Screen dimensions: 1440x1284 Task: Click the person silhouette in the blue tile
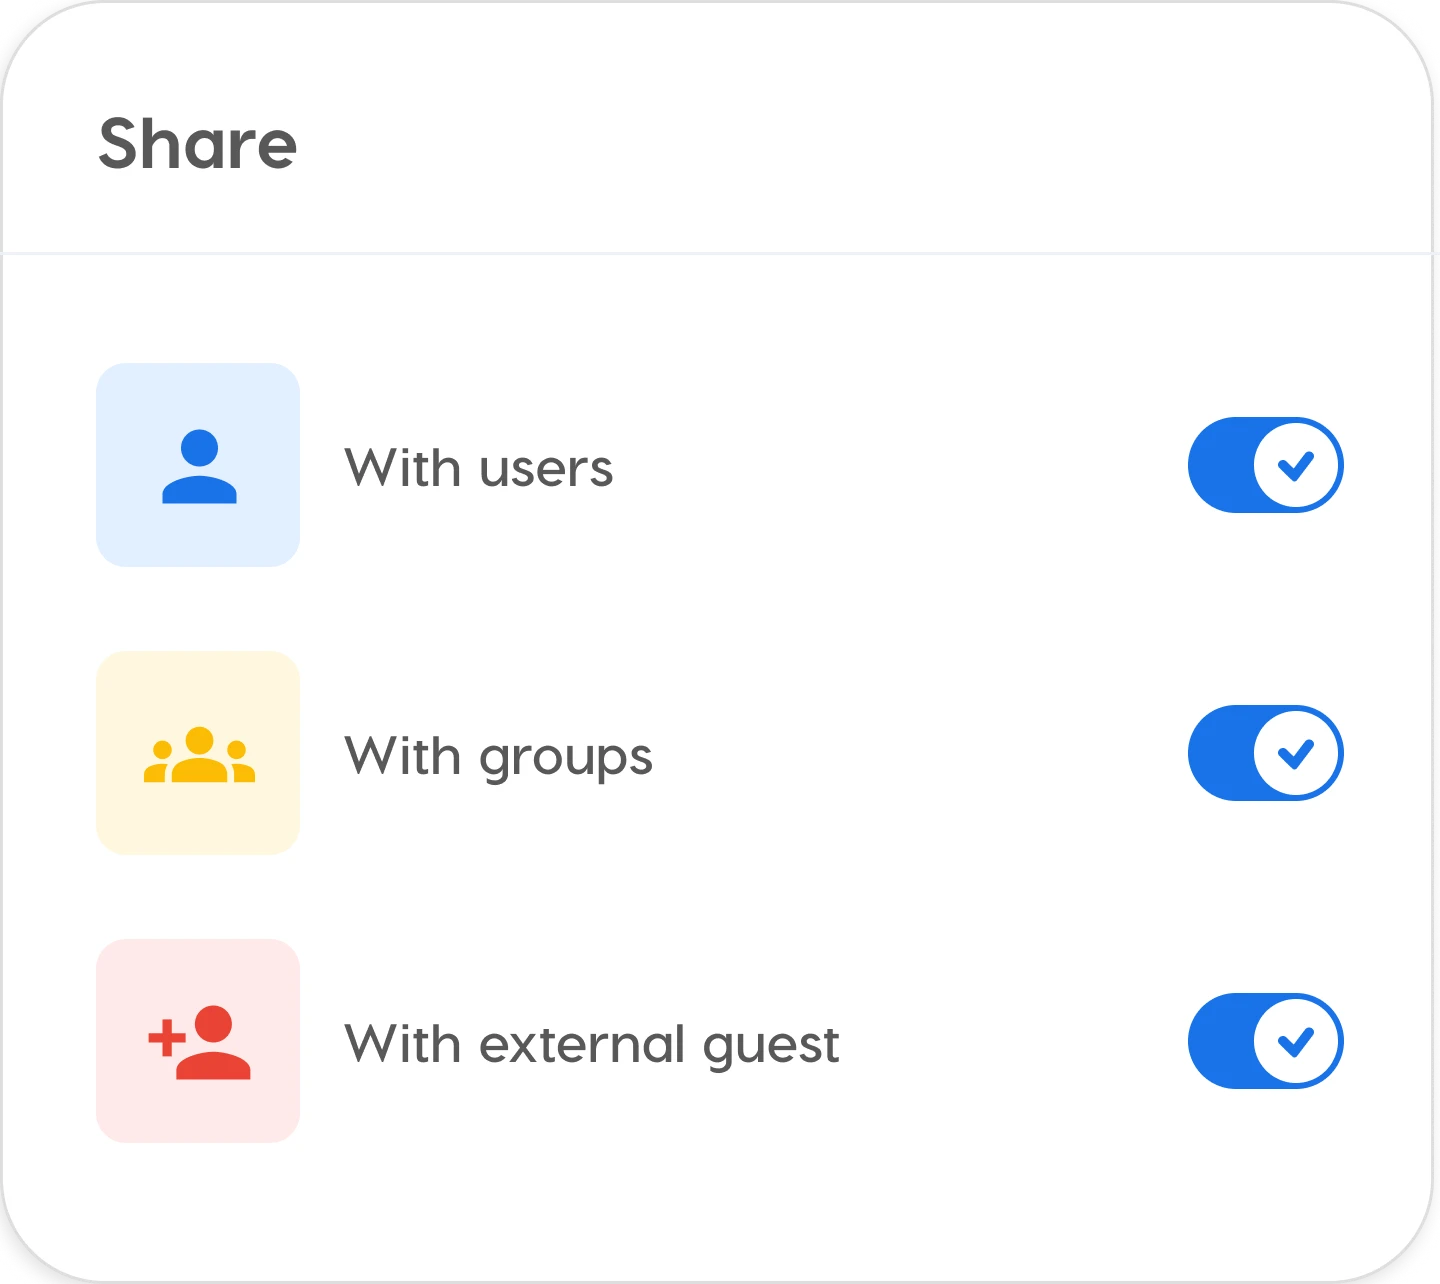[199, 465]
